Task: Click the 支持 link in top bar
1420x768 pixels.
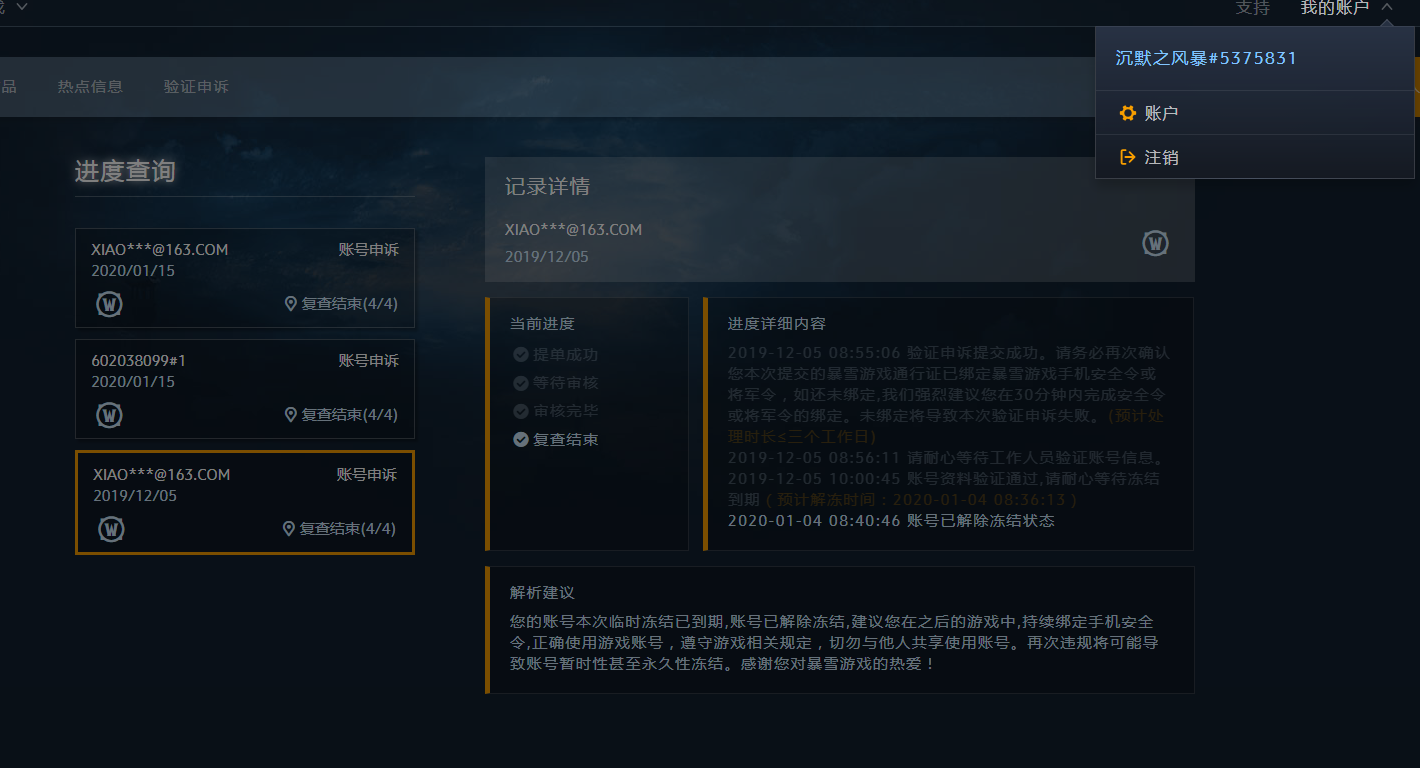Action: click(x=1252, y=8)
